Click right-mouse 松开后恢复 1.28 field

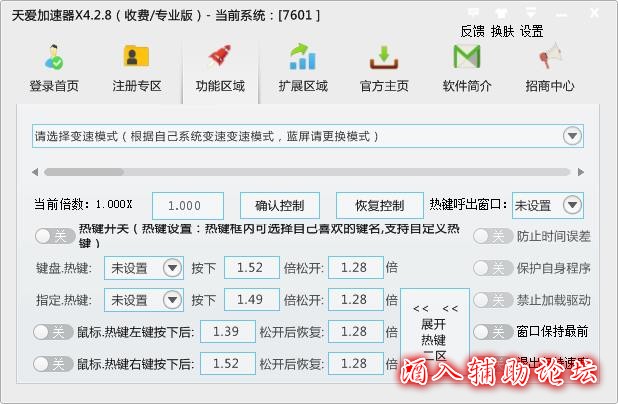coord(356,363)
